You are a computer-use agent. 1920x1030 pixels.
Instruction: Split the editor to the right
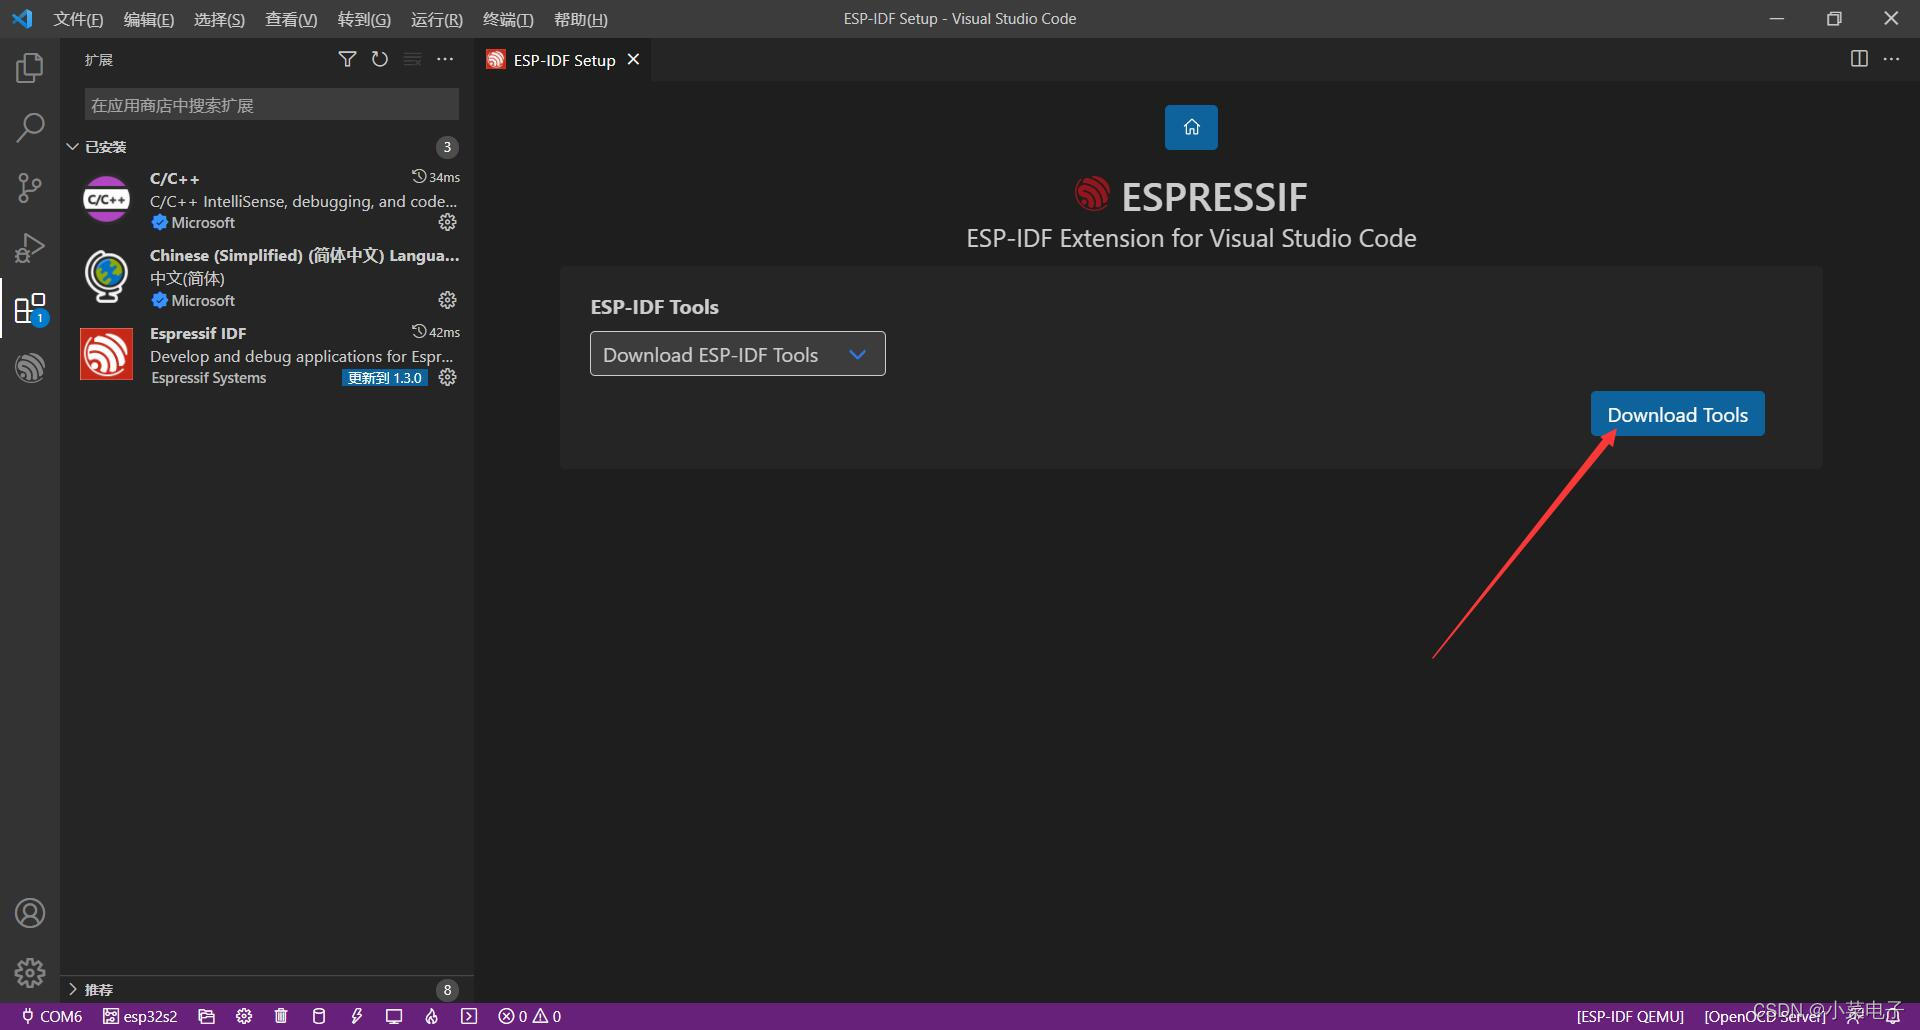click(1859, 59)
